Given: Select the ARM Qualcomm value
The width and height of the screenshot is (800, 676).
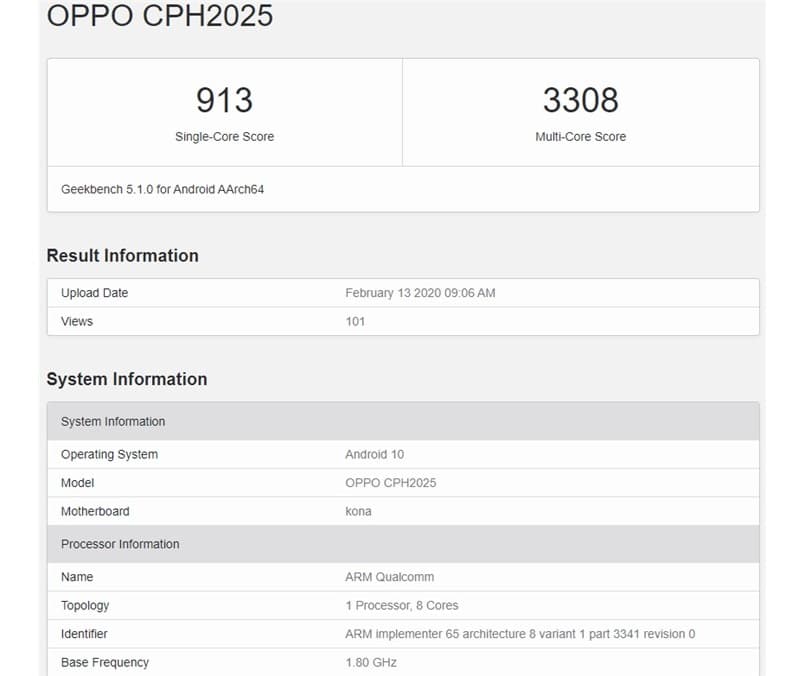Looking at the screenshot, I should pos(389,577).
